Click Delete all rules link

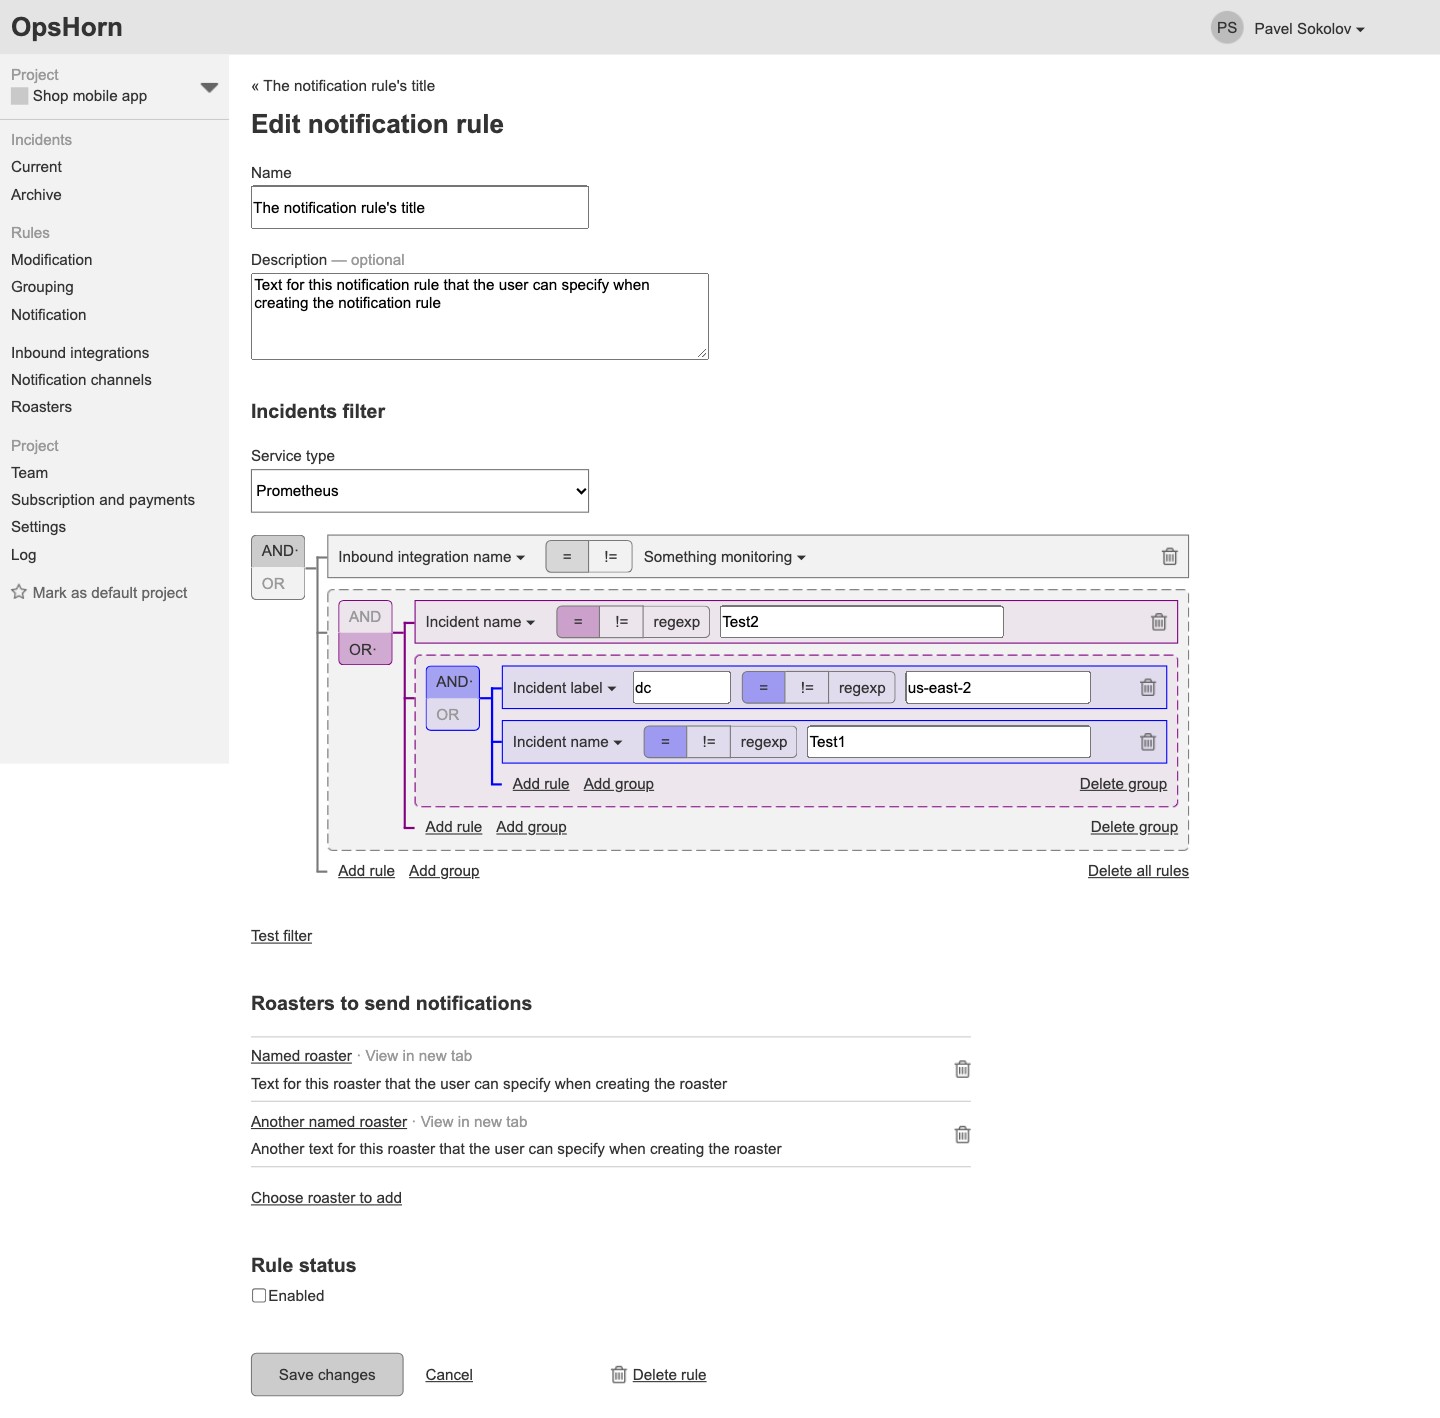tap(1138, 871)
